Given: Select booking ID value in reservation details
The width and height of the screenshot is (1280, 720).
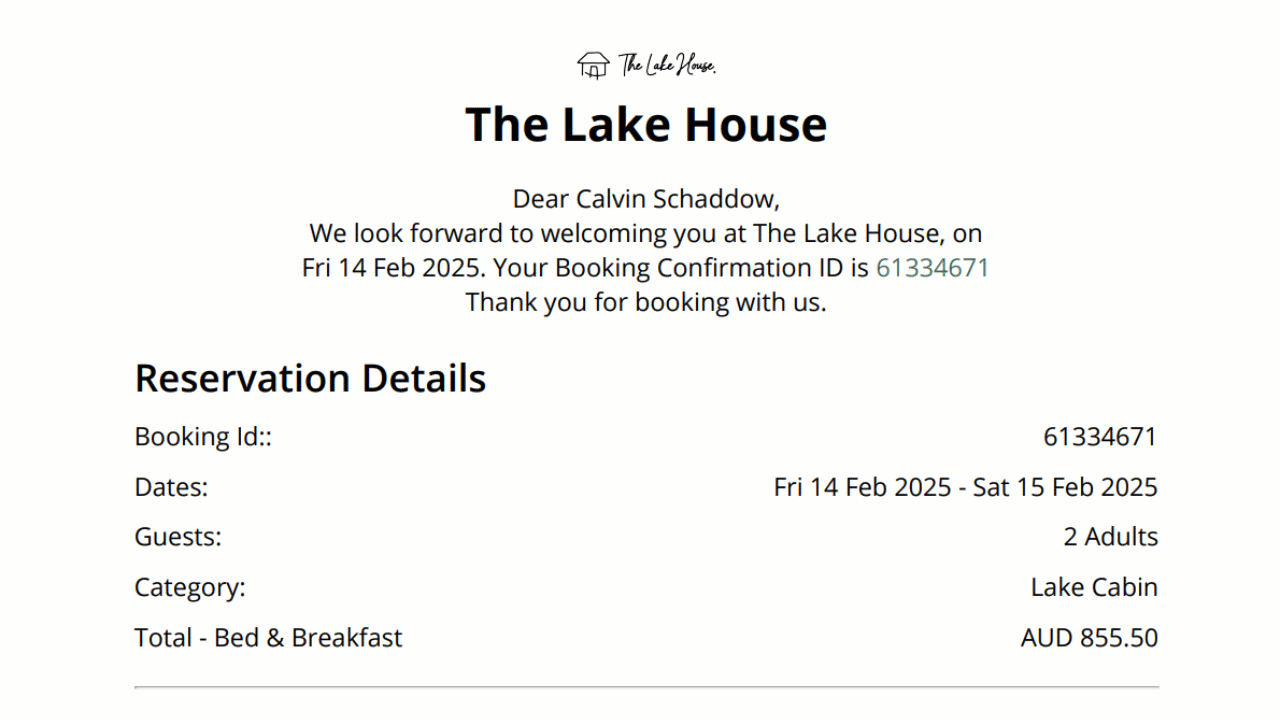Looking at the screenshot, I should [1100, 437].
